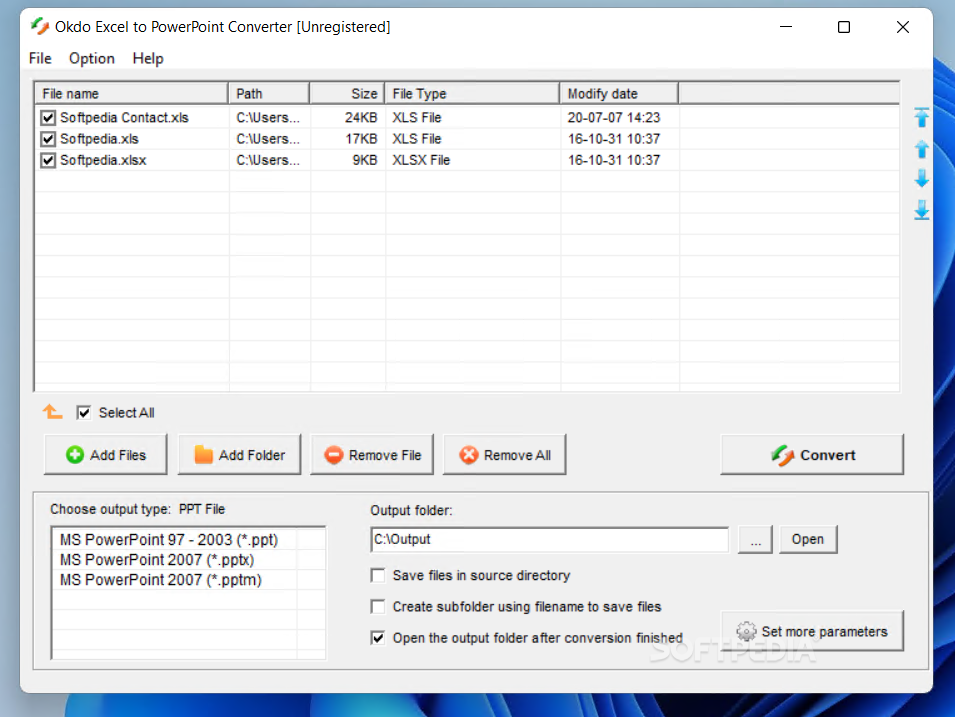Move selected file to bottom of list

(x=922, y=210)
